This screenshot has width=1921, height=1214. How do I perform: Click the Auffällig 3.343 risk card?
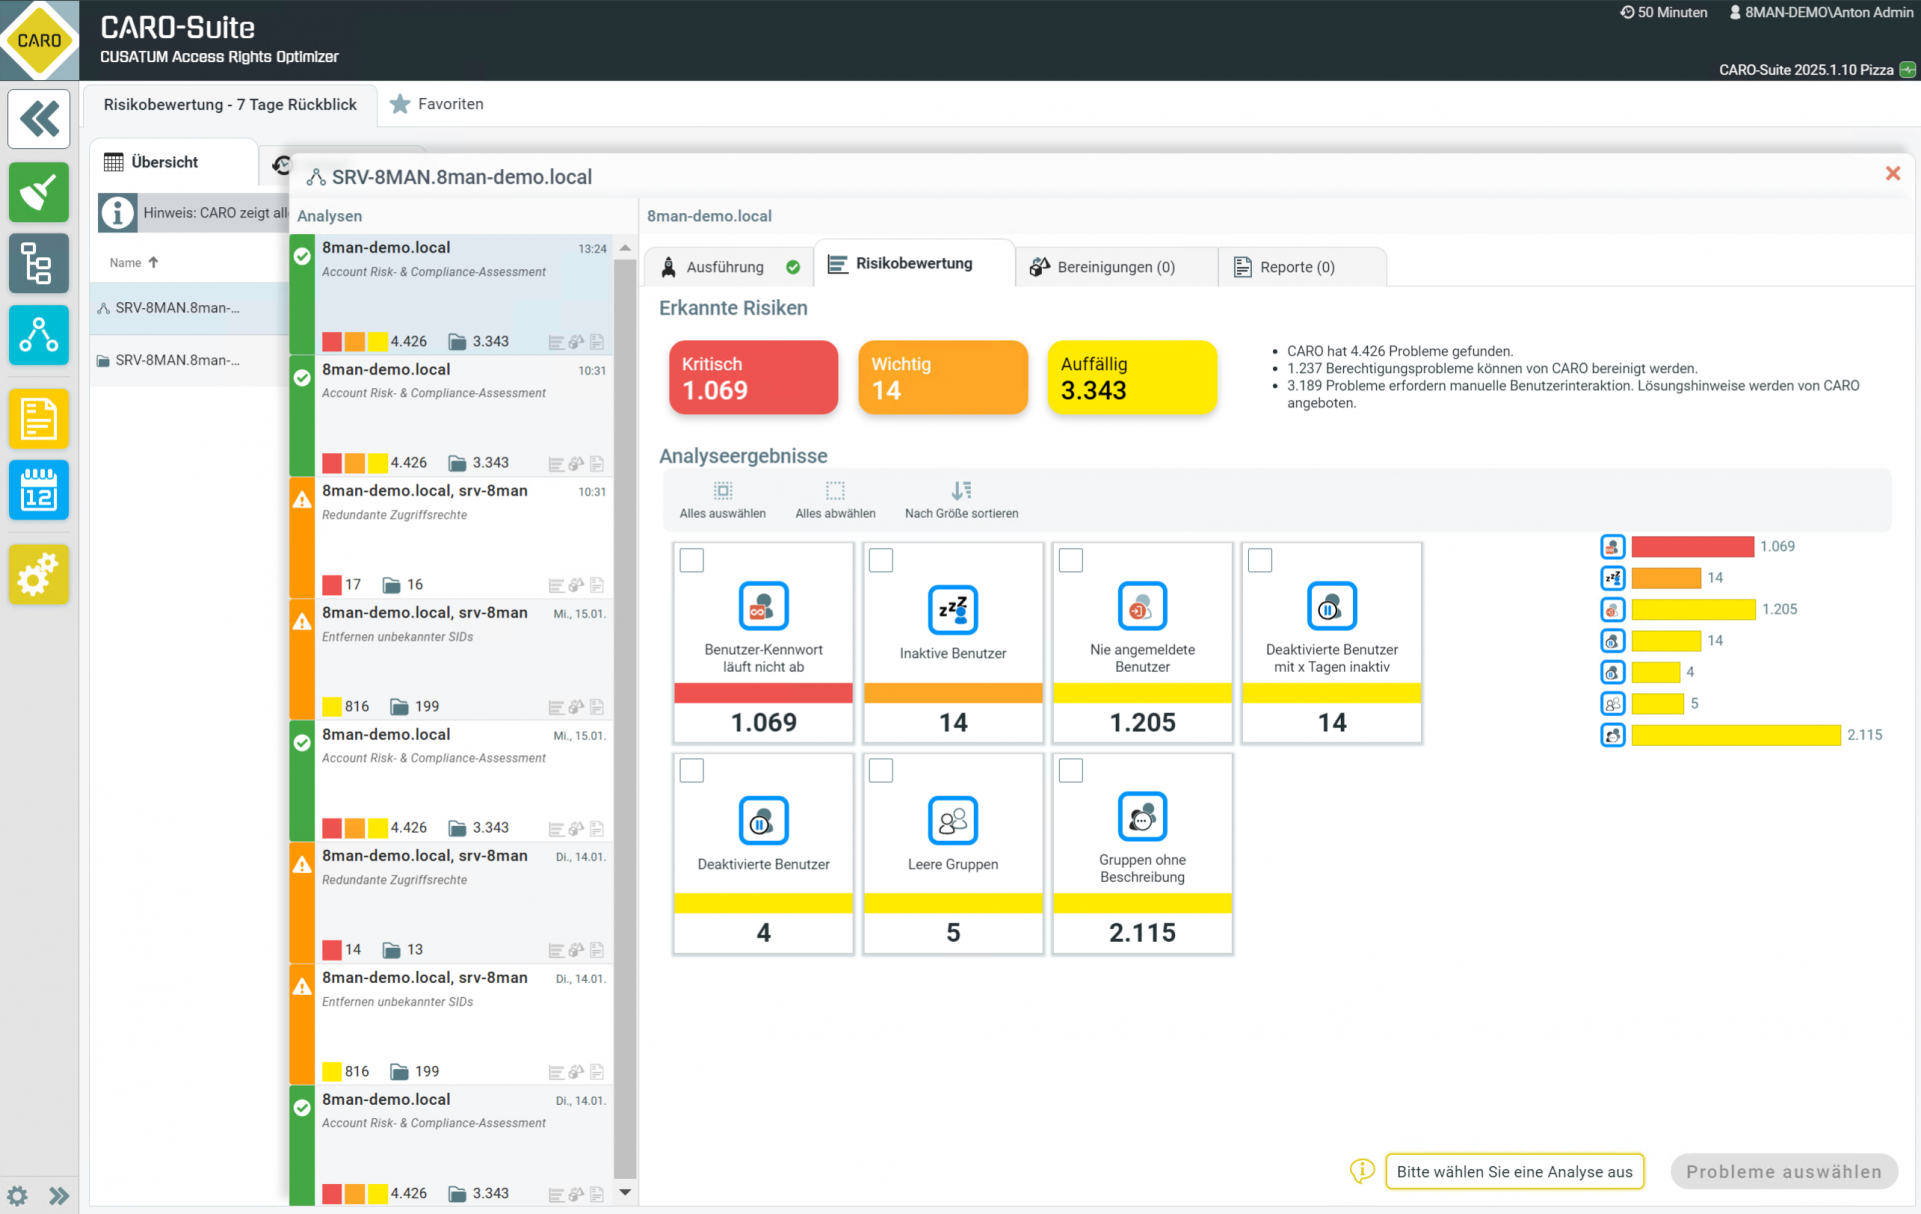[x=1132, y=377]
